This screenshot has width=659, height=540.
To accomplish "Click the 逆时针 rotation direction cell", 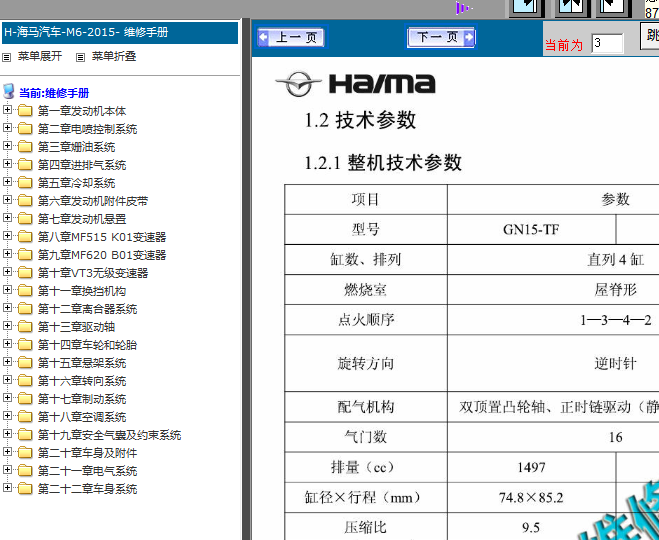I will click(x=616, y=364).
